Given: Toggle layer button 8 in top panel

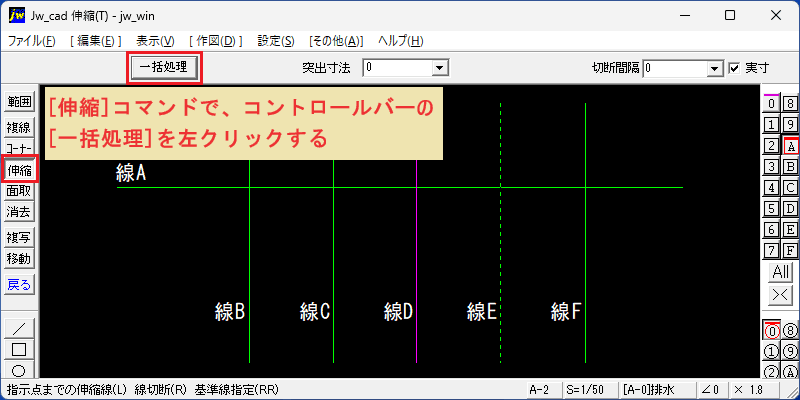Looking at the screenshot, I should (790, 104).
